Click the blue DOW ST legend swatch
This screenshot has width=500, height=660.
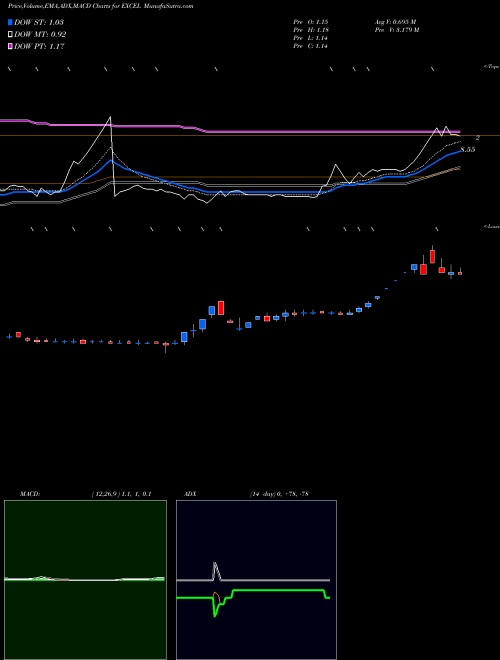pyautogui.click(x=11, y=22)
